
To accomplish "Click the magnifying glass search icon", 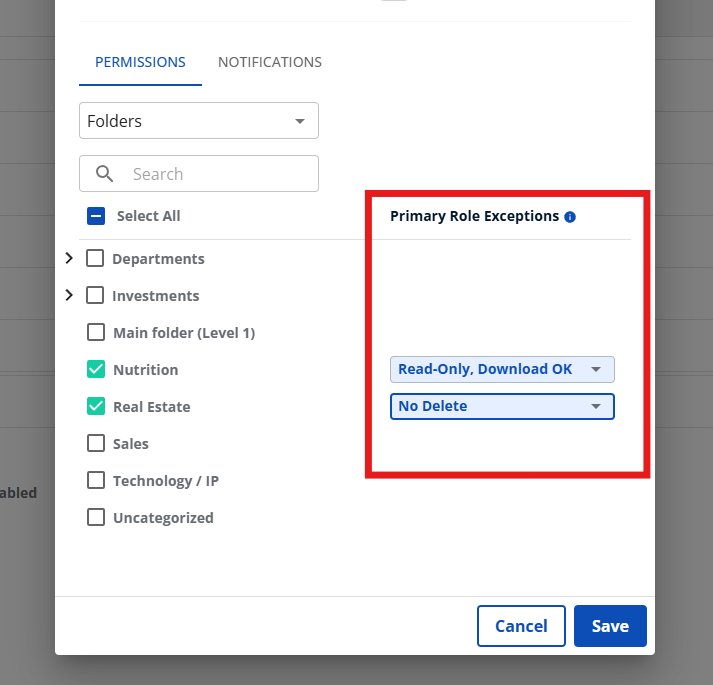I will click(x=105, y=174).
